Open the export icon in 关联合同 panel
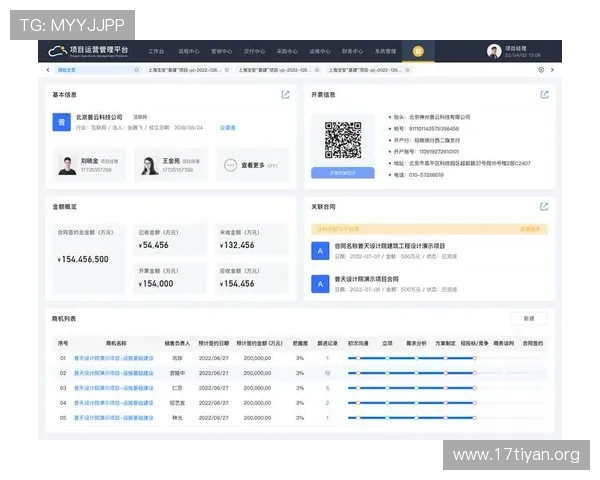The height and width of the screenshot is (480, 600). tap(544, 207)
